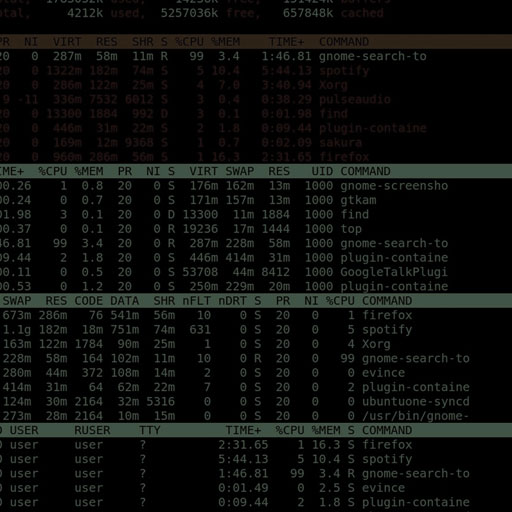512x512 pixels.
Task: Click the TTY column header
Action: tap(150, 430)
